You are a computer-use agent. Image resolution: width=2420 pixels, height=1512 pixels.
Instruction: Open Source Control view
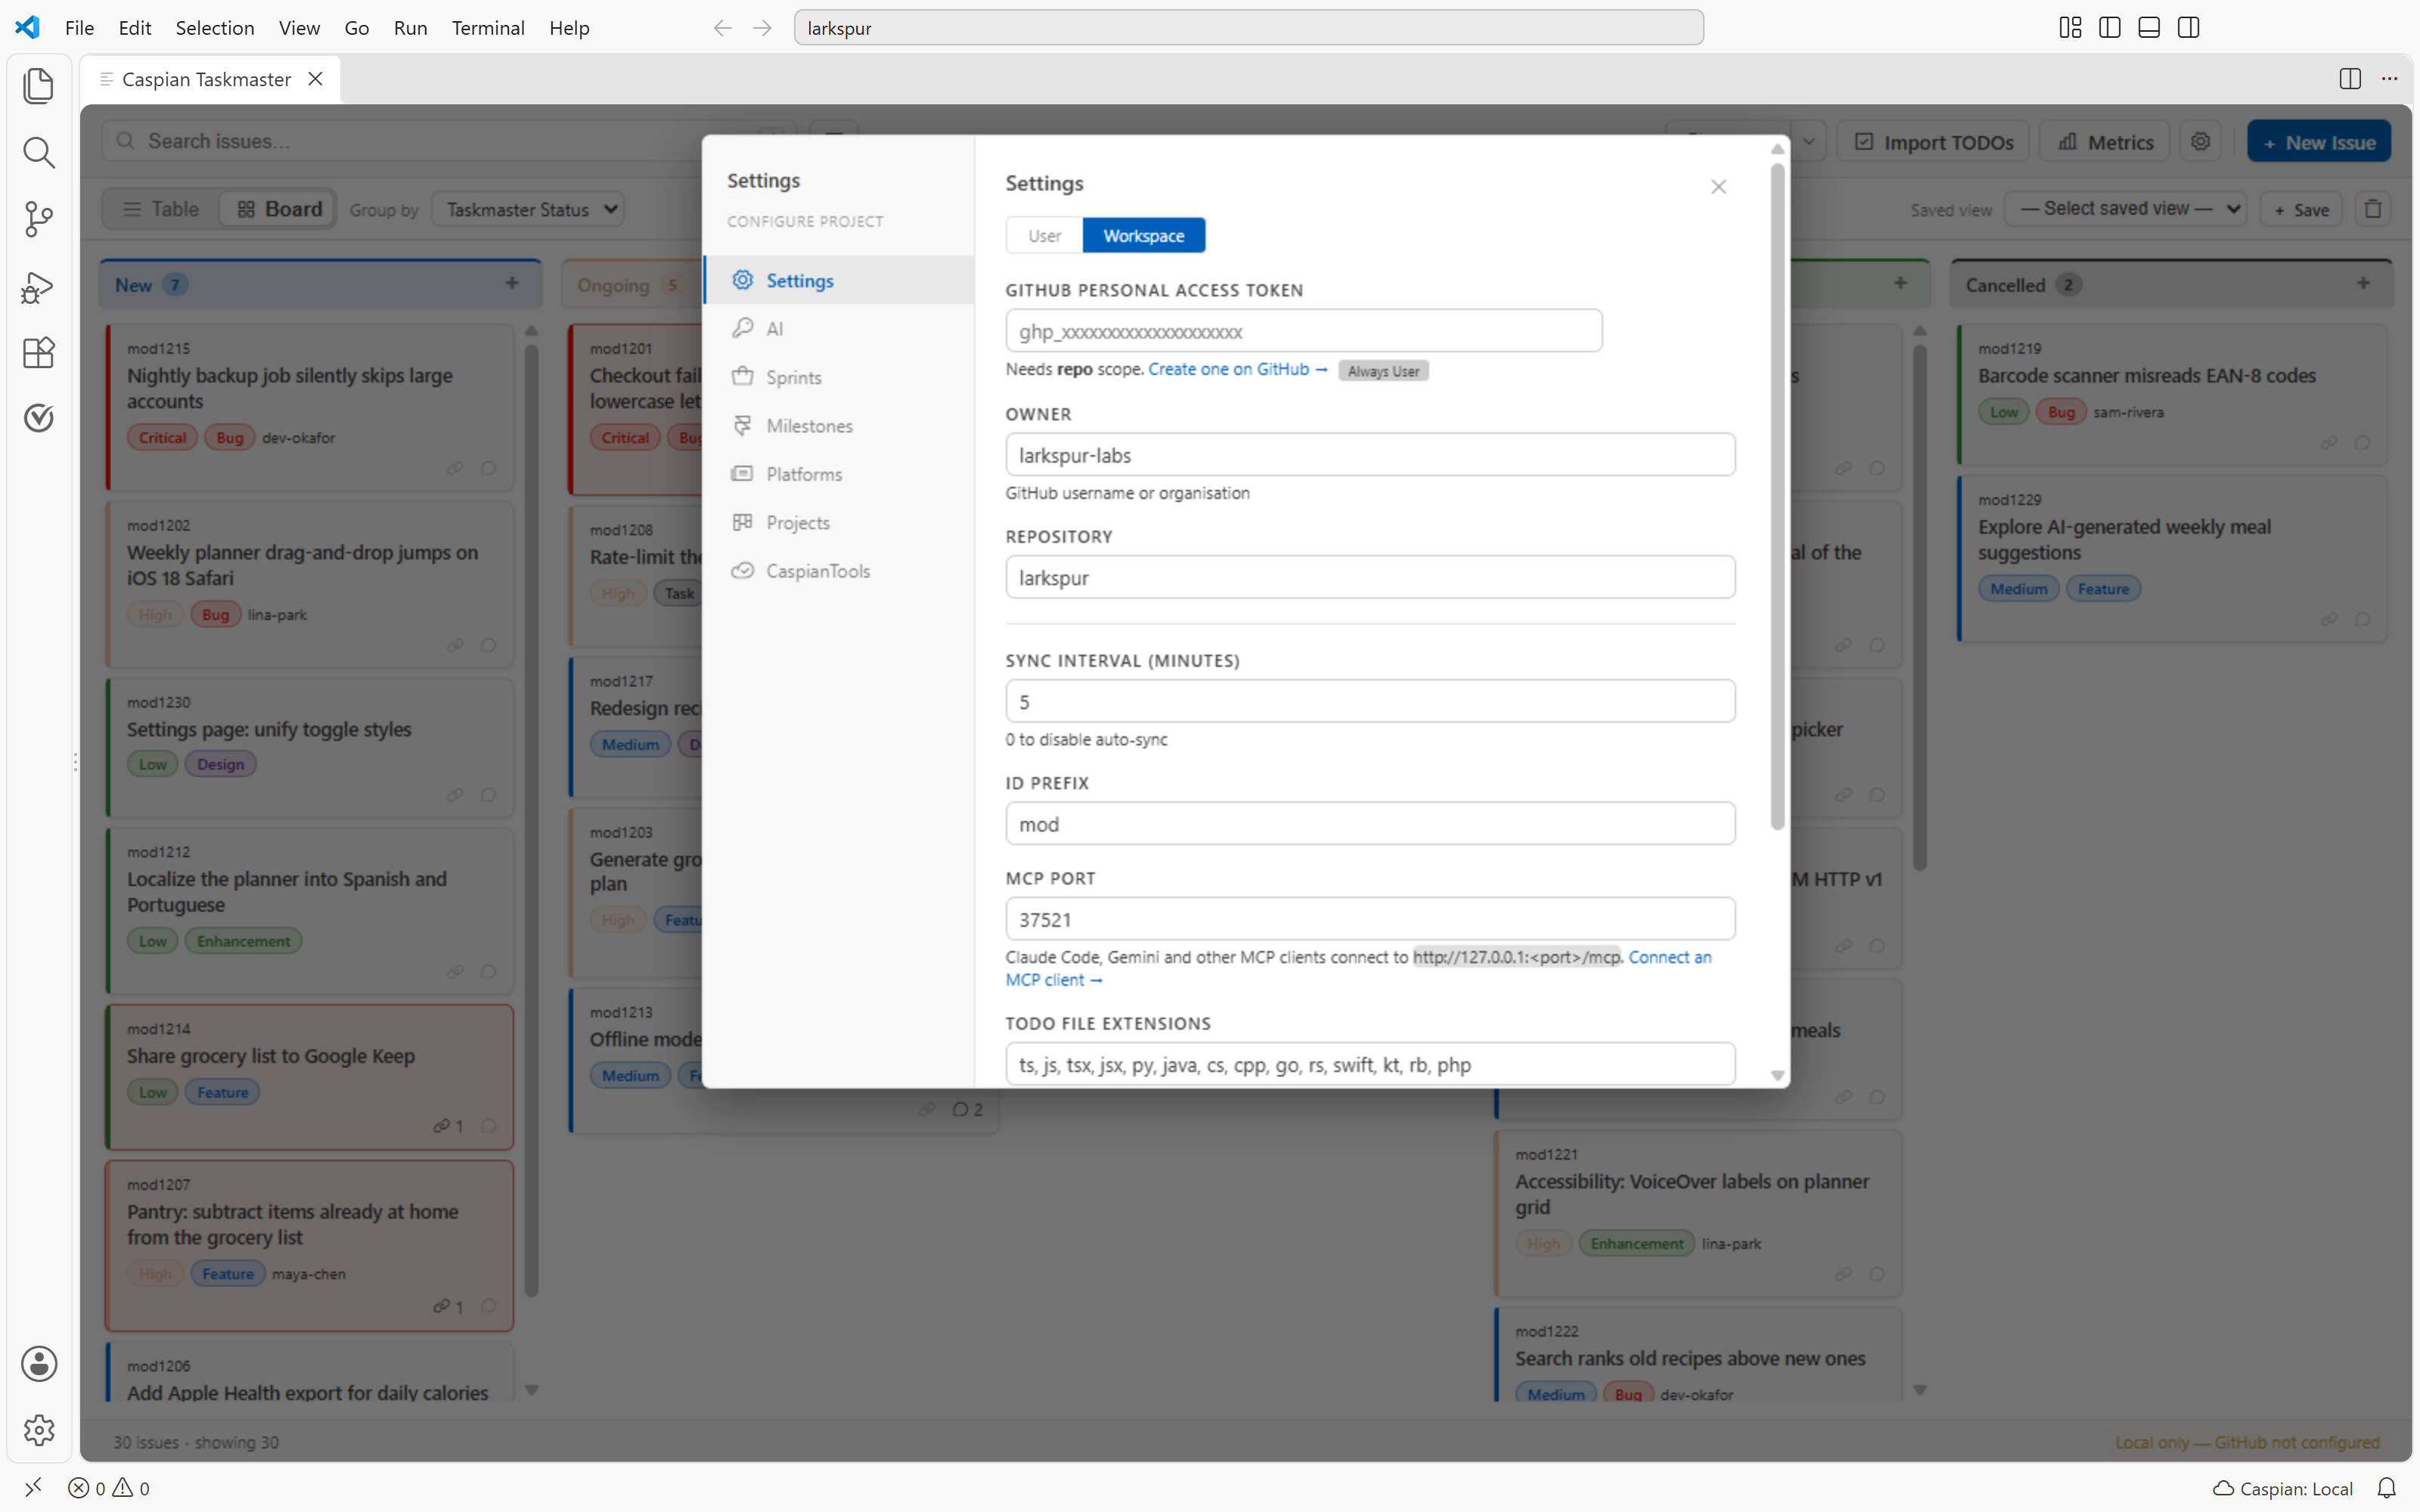(38, 219)
